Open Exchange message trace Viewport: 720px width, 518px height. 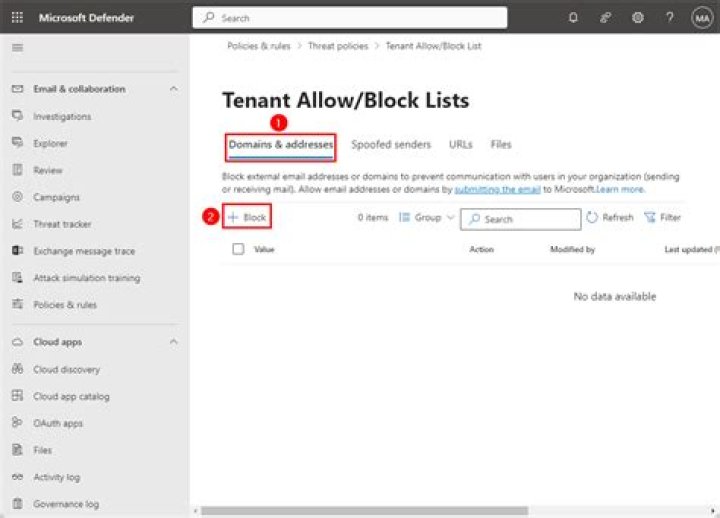tap(84, 251)
